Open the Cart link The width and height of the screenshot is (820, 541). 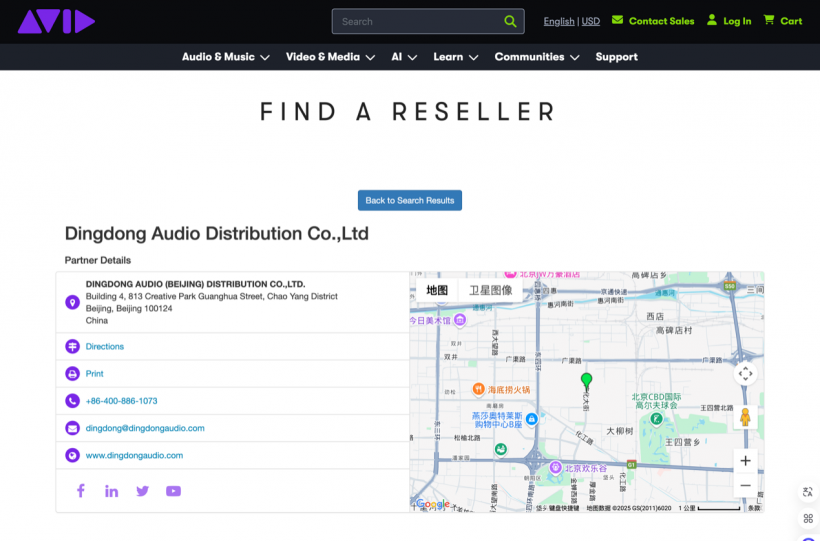pos(791,21)
